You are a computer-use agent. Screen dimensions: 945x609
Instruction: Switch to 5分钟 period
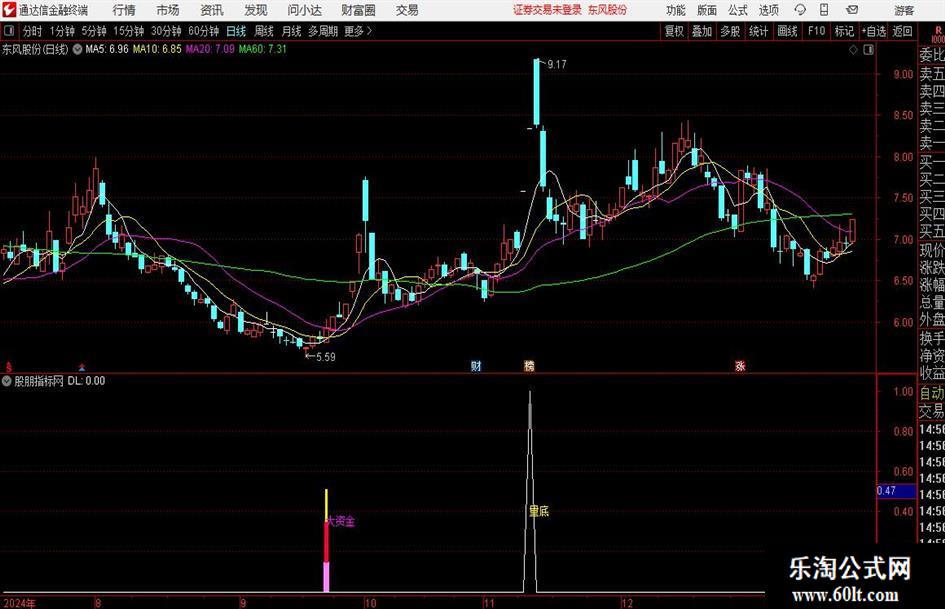pyautogui.click(x=93, y=31)
